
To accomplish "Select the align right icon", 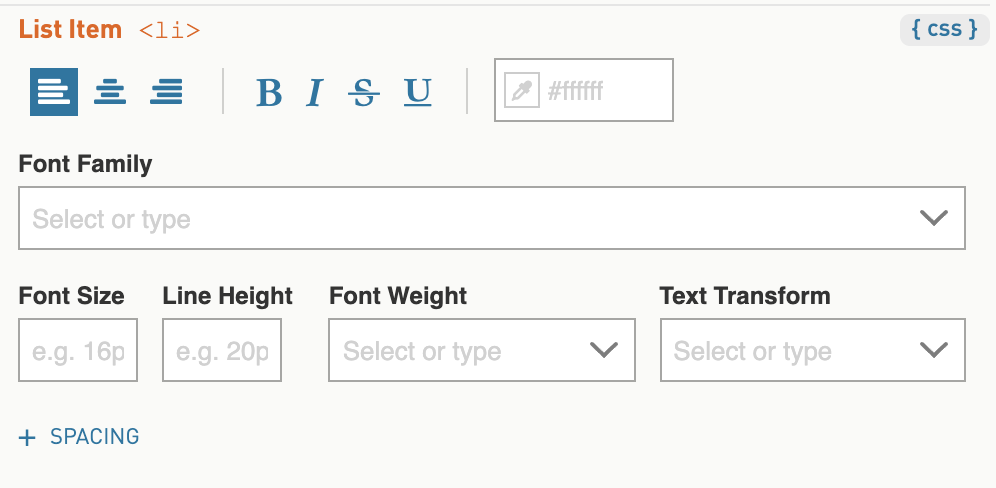I will pos(166,92).
